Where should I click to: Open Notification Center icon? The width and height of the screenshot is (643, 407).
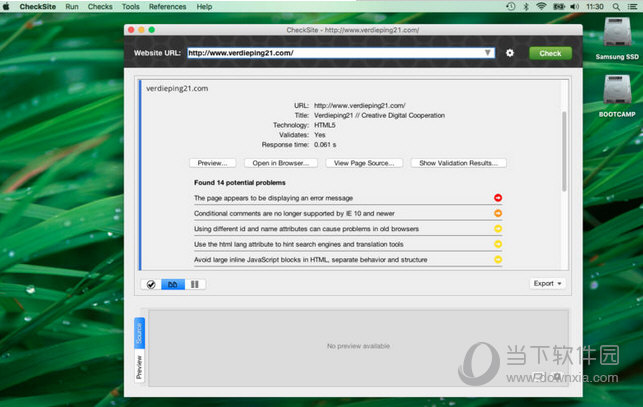point(632,7)
